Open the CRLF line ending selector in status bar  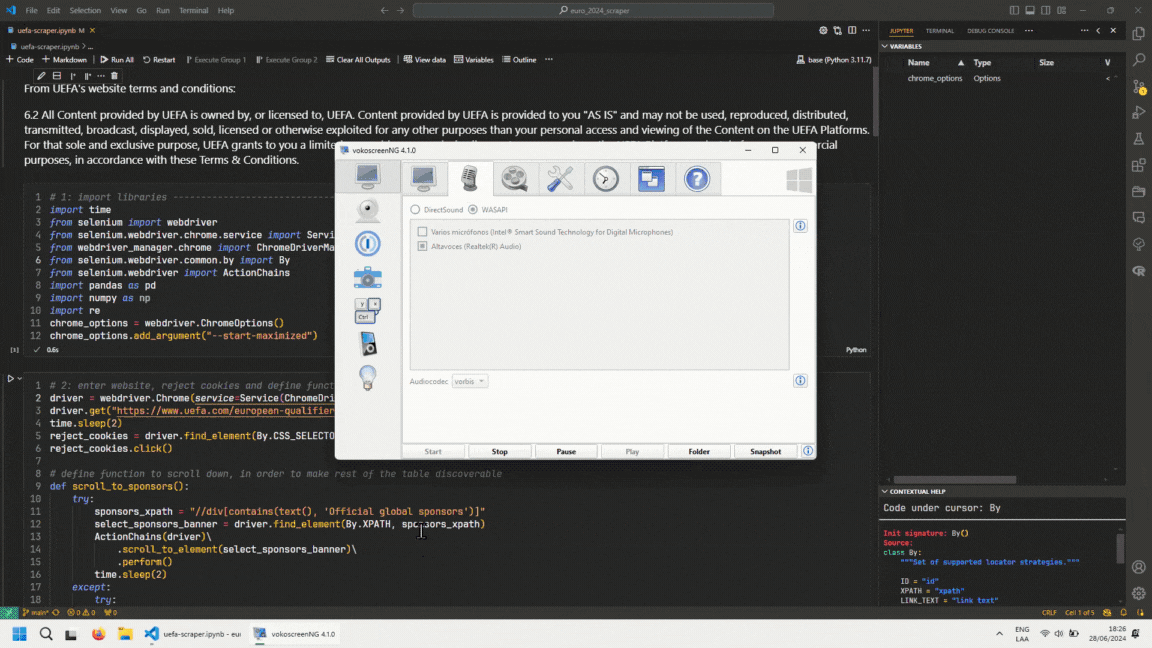pos(1048,612)
